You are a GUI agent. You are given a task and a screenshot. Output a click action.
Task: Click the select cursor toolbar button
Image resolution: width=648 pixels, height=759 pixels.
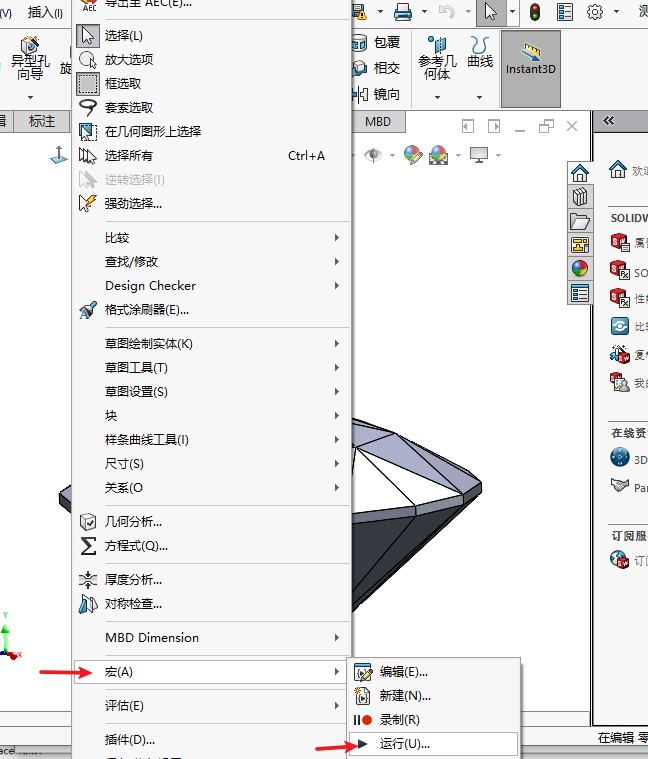tap(491, 12)
